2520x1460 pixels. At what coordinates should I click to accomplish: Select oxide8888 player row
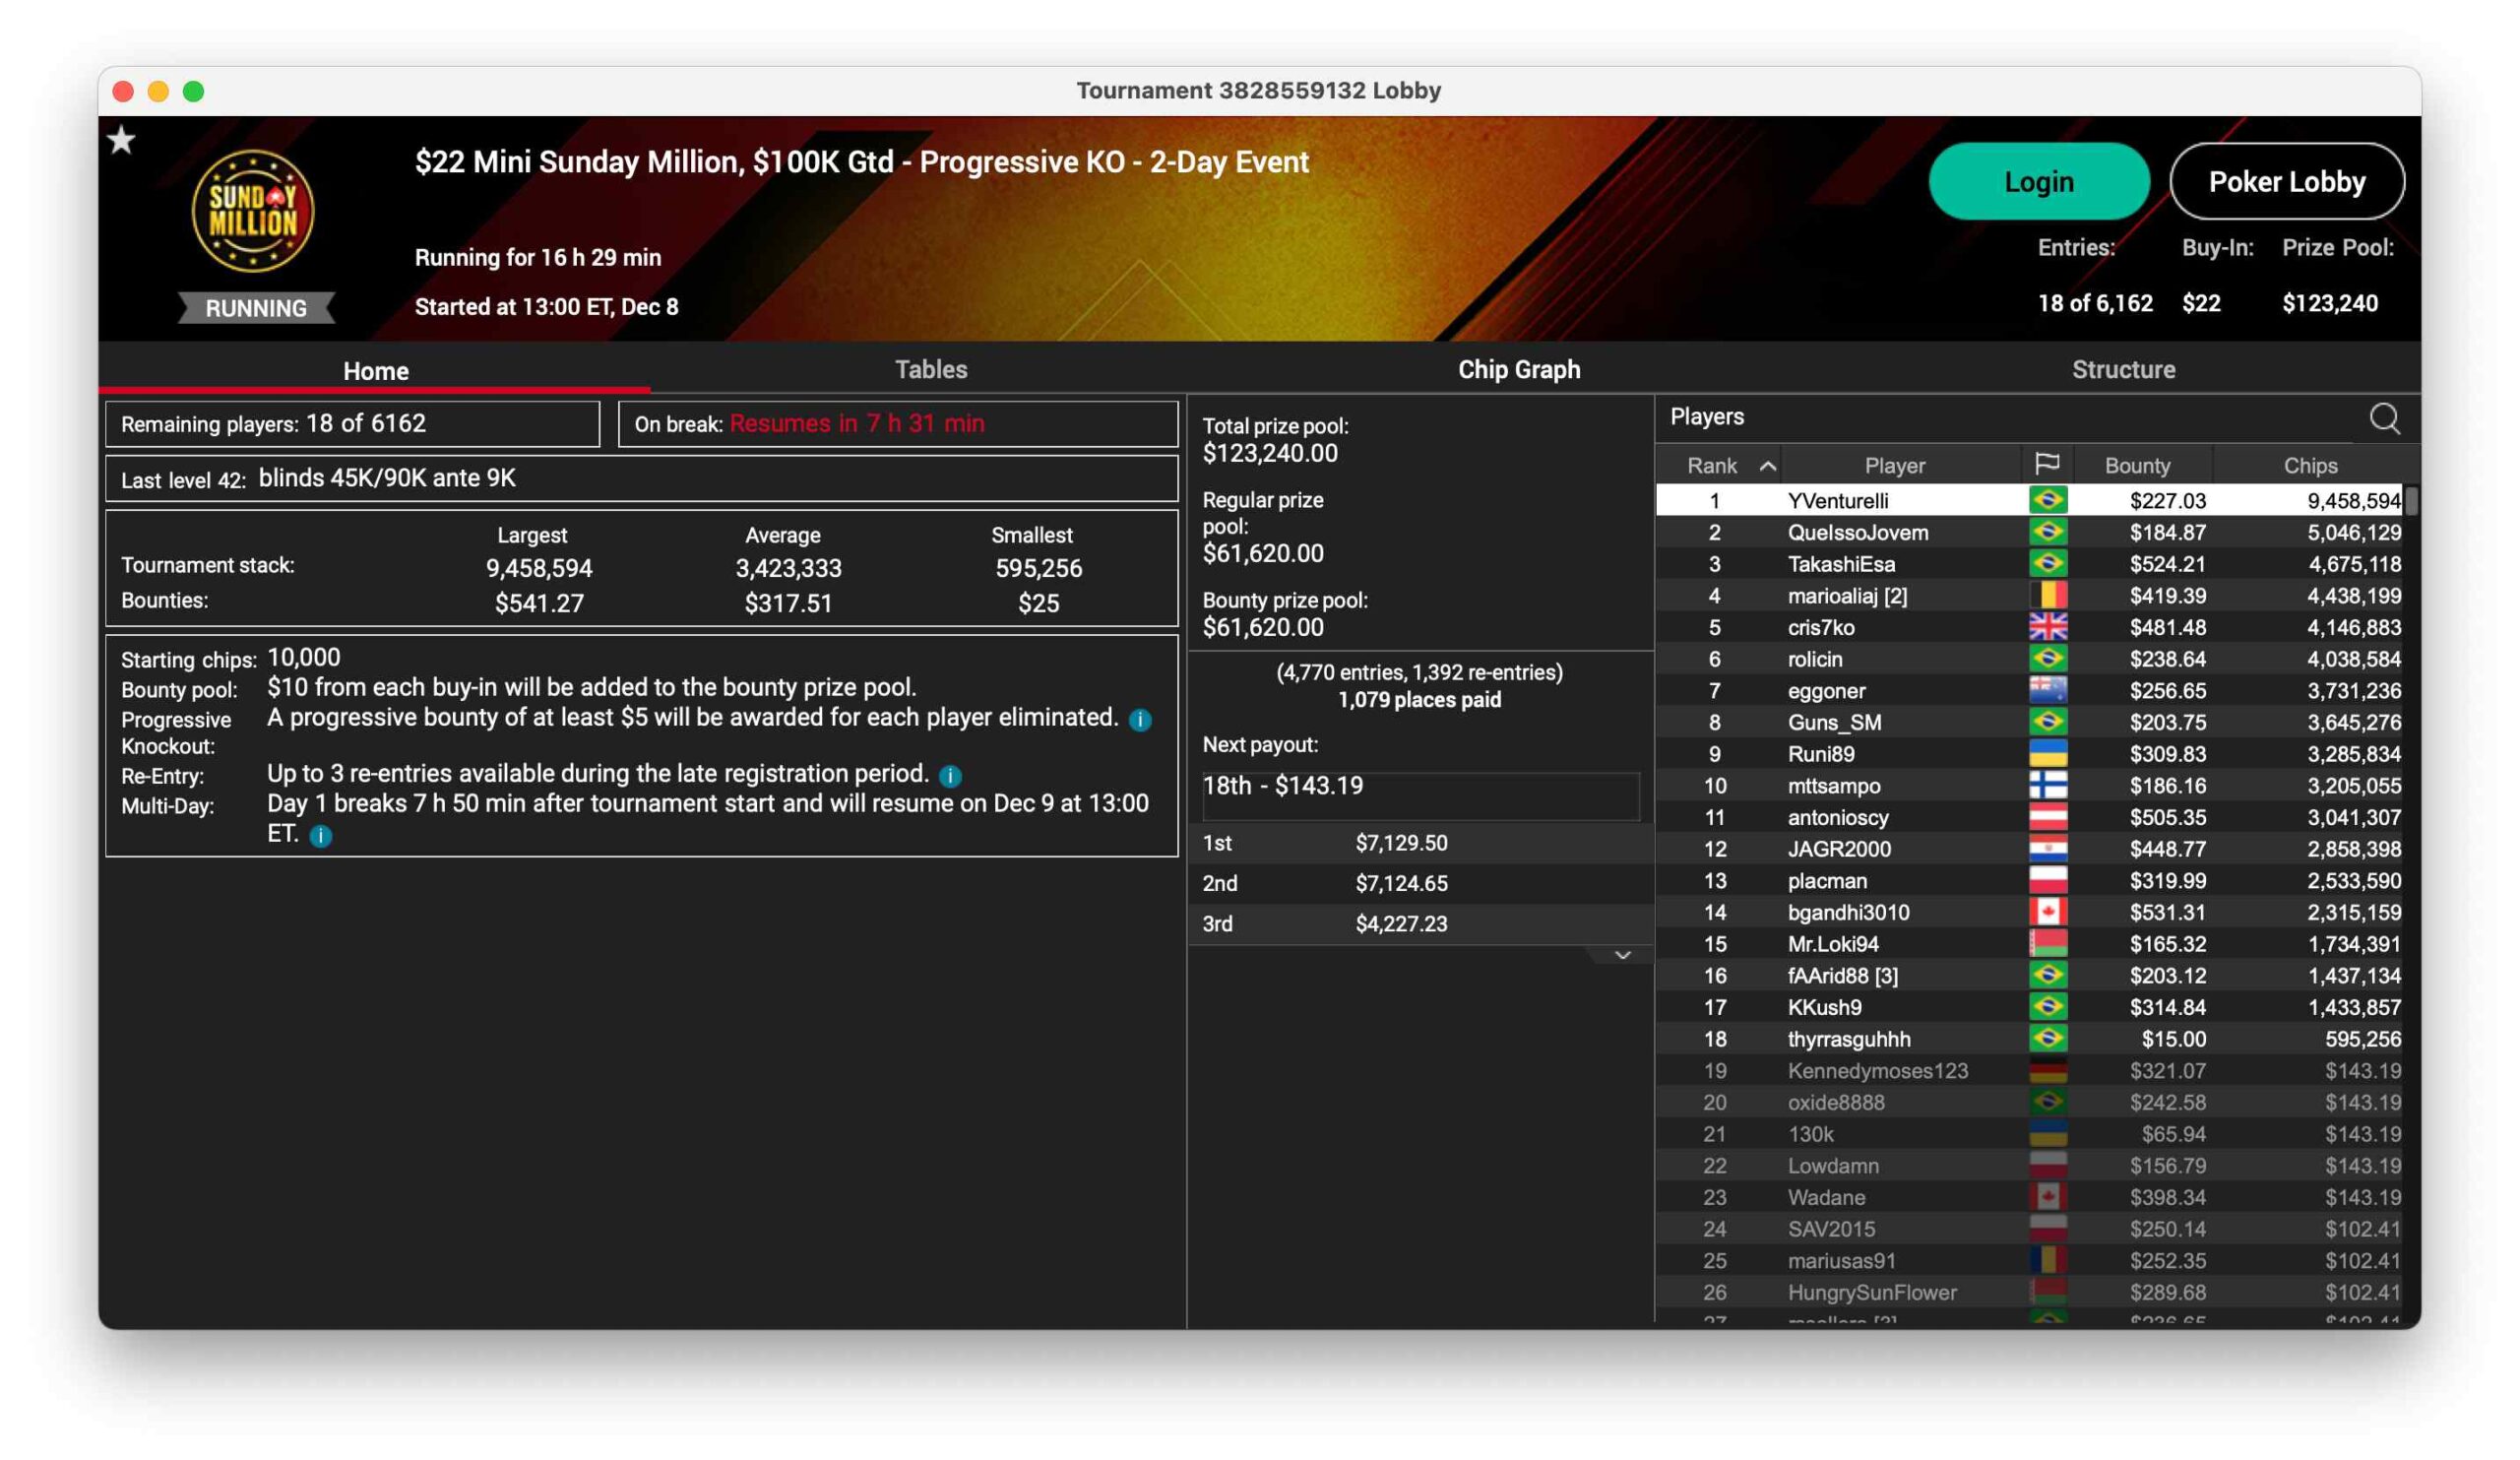click(x=2028, y=1102)
